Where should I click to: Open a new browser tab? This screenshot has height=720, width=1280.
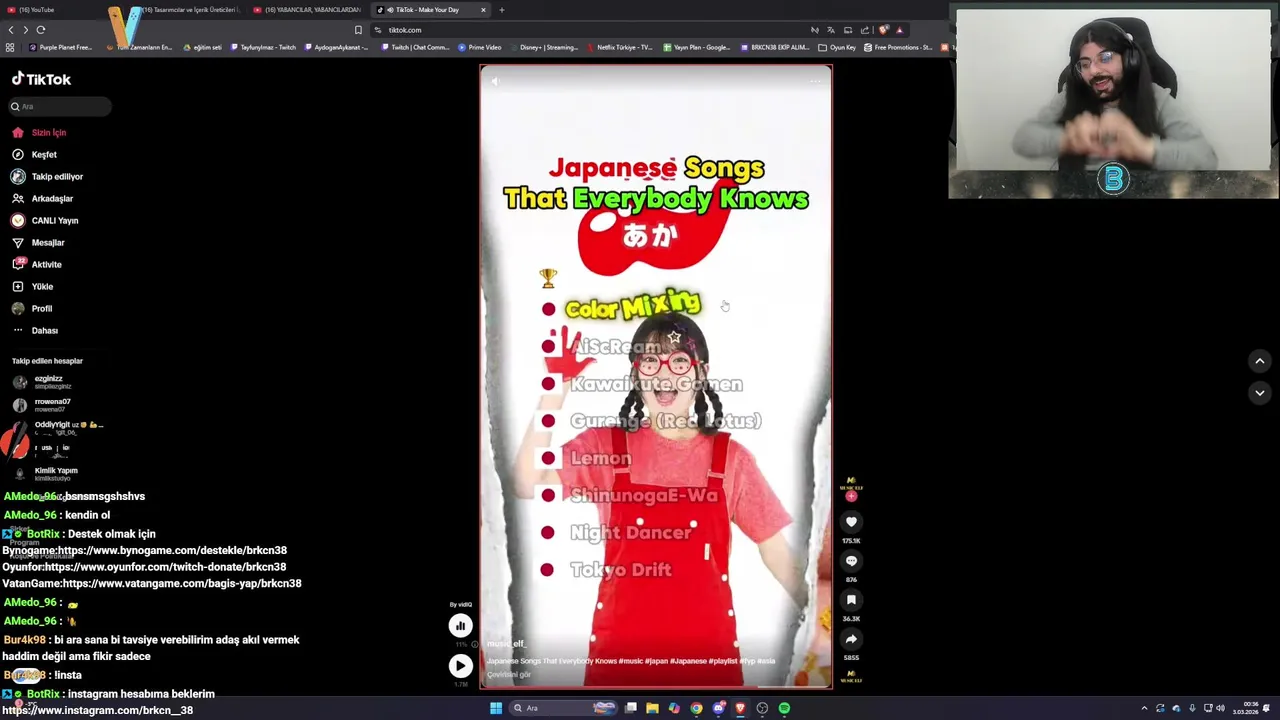pos(501,10)
